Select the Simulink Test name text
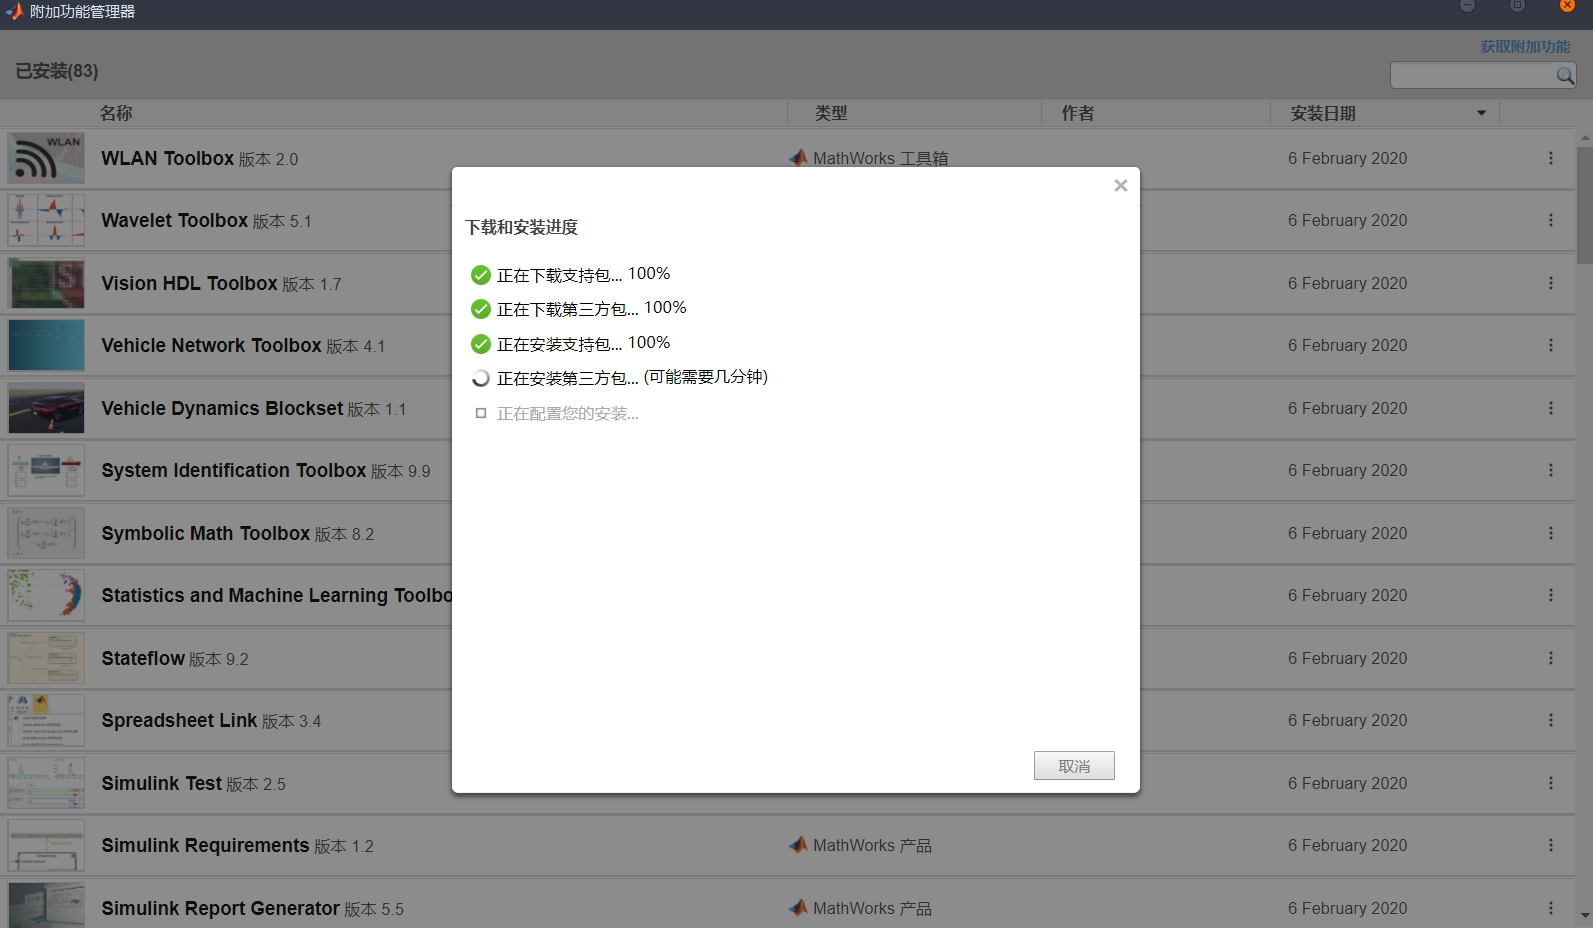The width and height of the screenshot is (1593, 928). [x=162, y=783]
